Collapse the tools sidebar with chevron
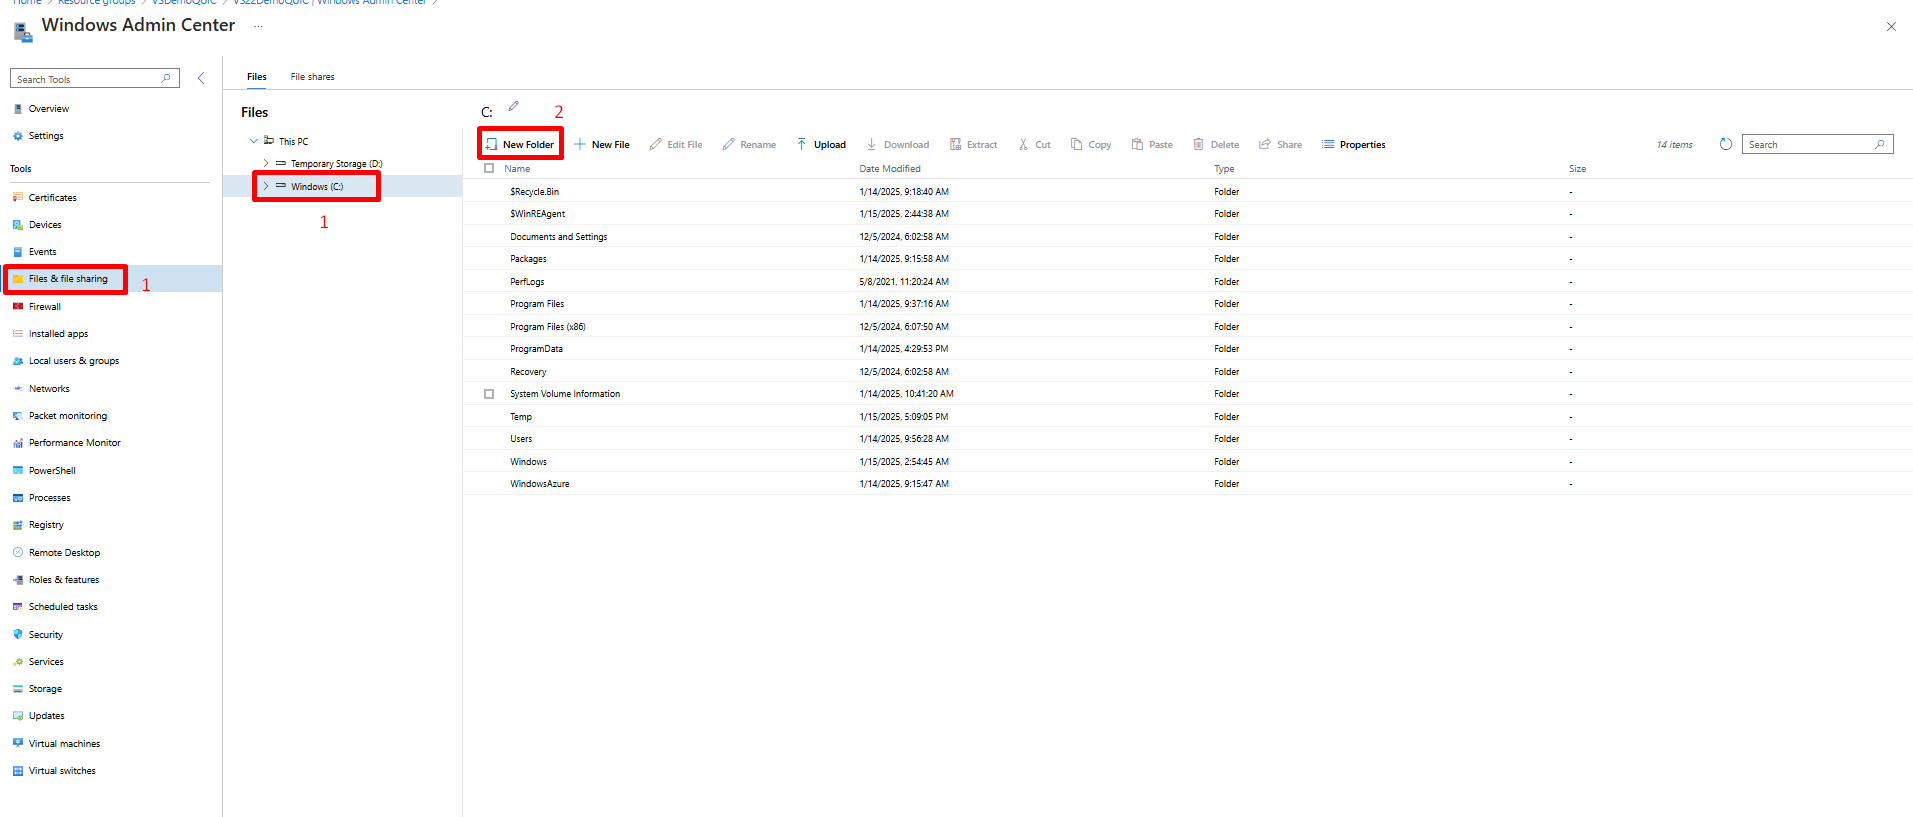 click(201, 78)
